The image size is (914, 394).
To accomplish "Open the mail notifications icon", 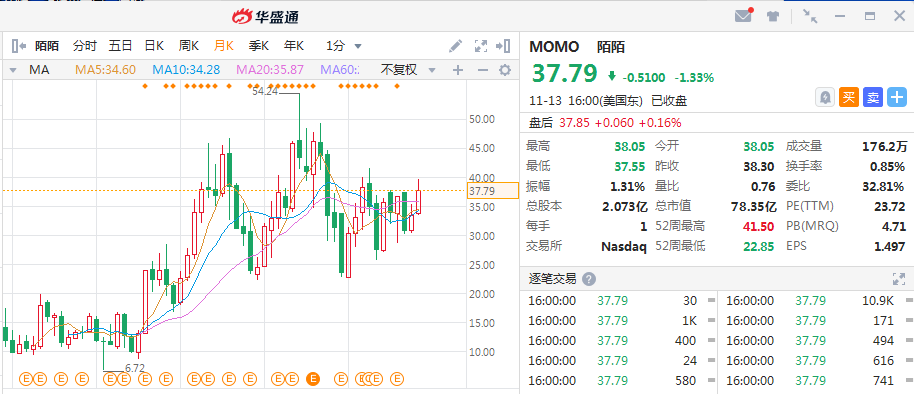I will point(744,16).
